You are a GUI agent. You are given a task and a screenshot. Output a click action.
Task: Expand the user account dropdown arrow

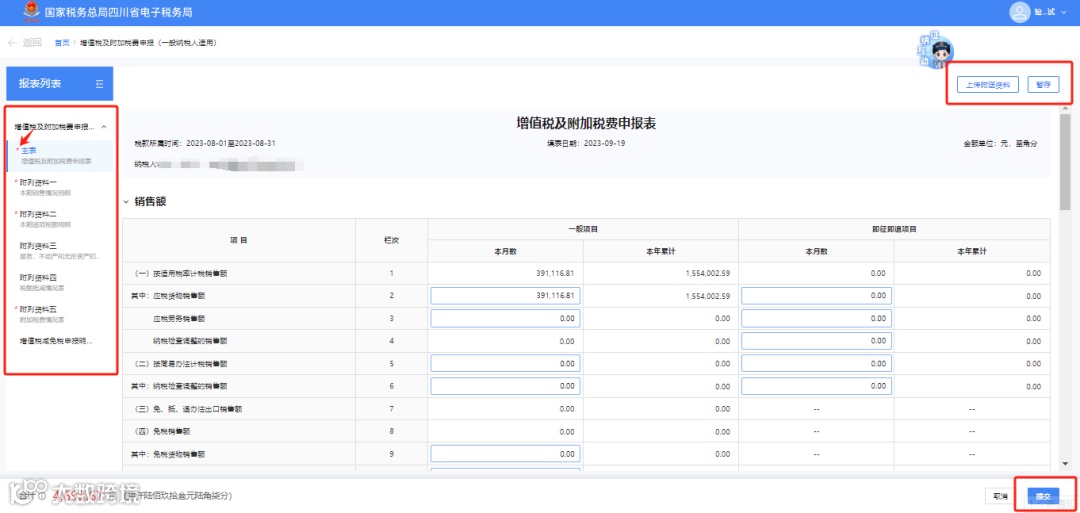click(x=1064, y=13)
